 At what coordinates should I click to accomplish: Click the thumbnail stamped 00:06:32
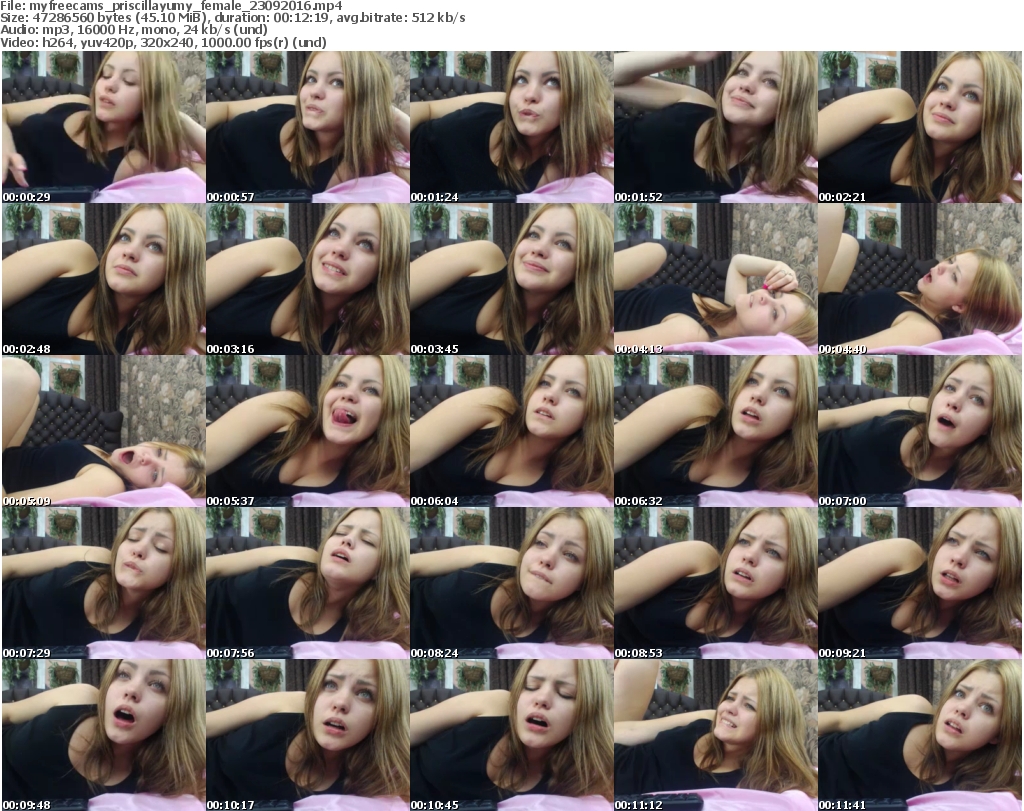click(715, 432)
